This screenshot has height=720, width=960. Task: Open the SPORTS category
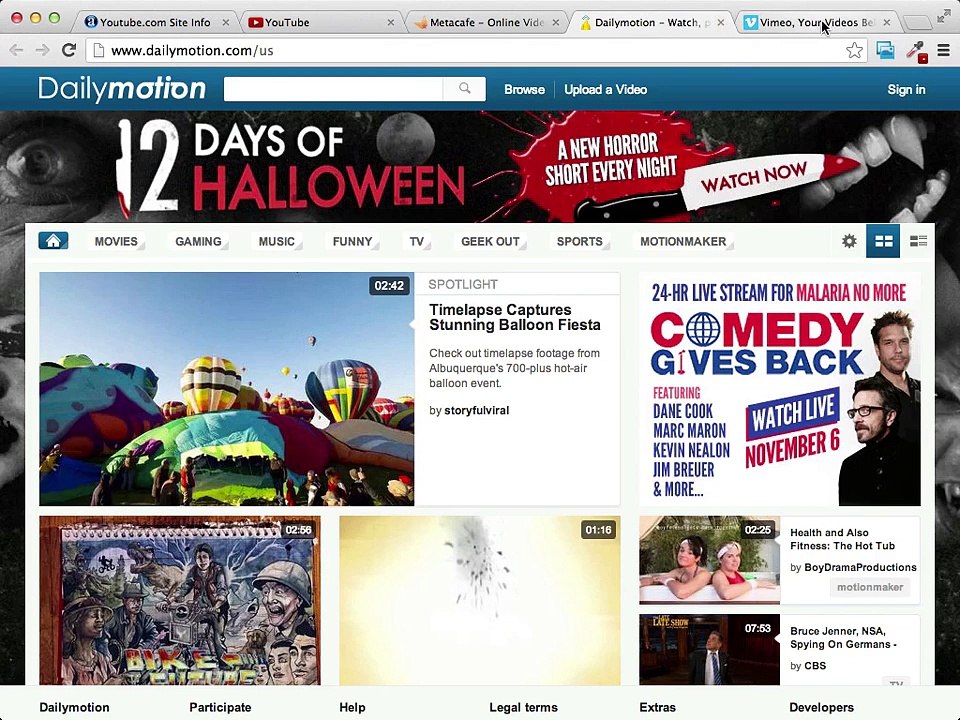coord(580,241)
